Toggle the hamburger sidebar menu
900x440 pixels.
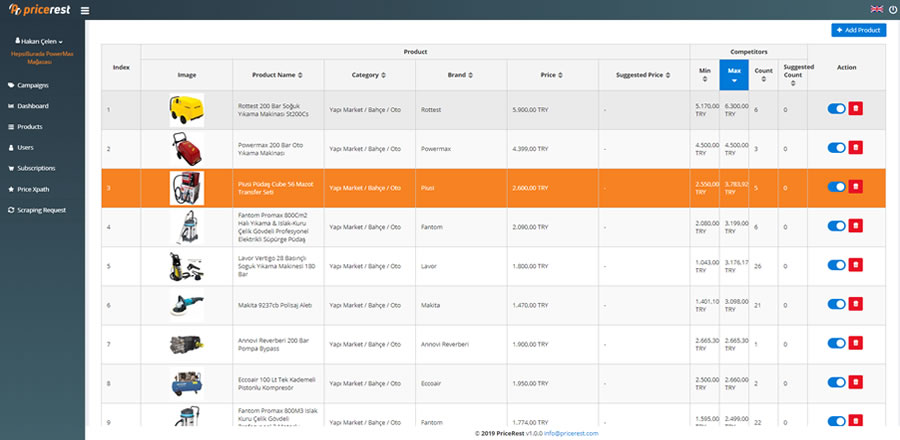point(85,10)
